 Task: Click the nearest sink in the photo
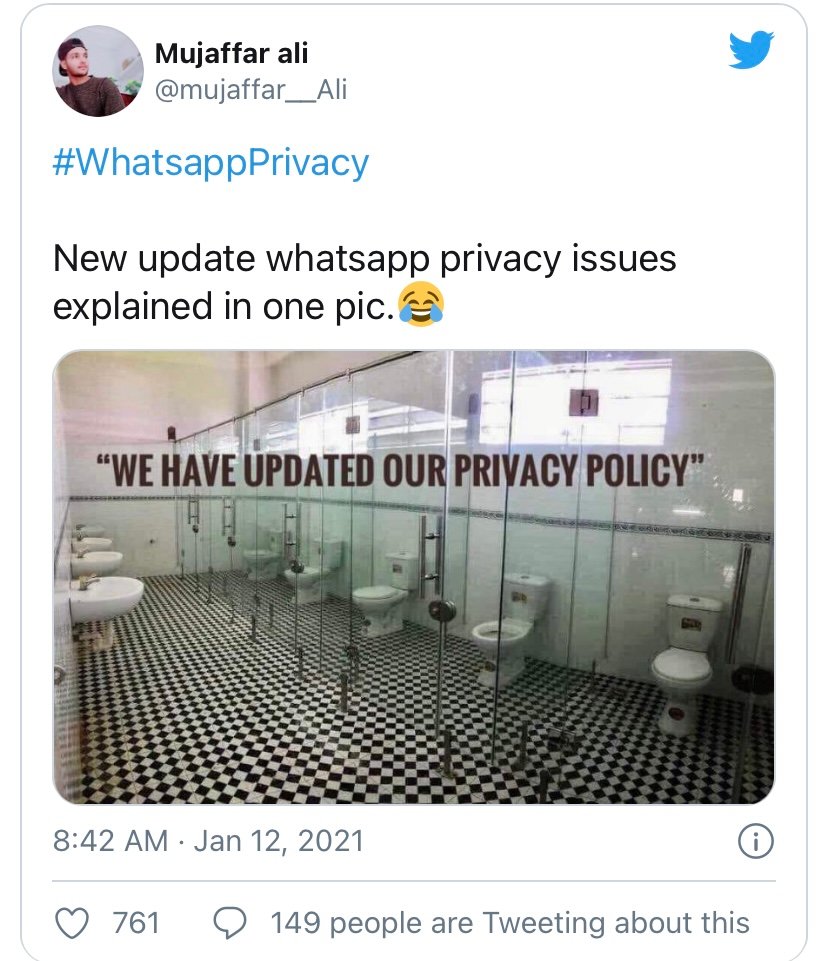pos(106,598)
